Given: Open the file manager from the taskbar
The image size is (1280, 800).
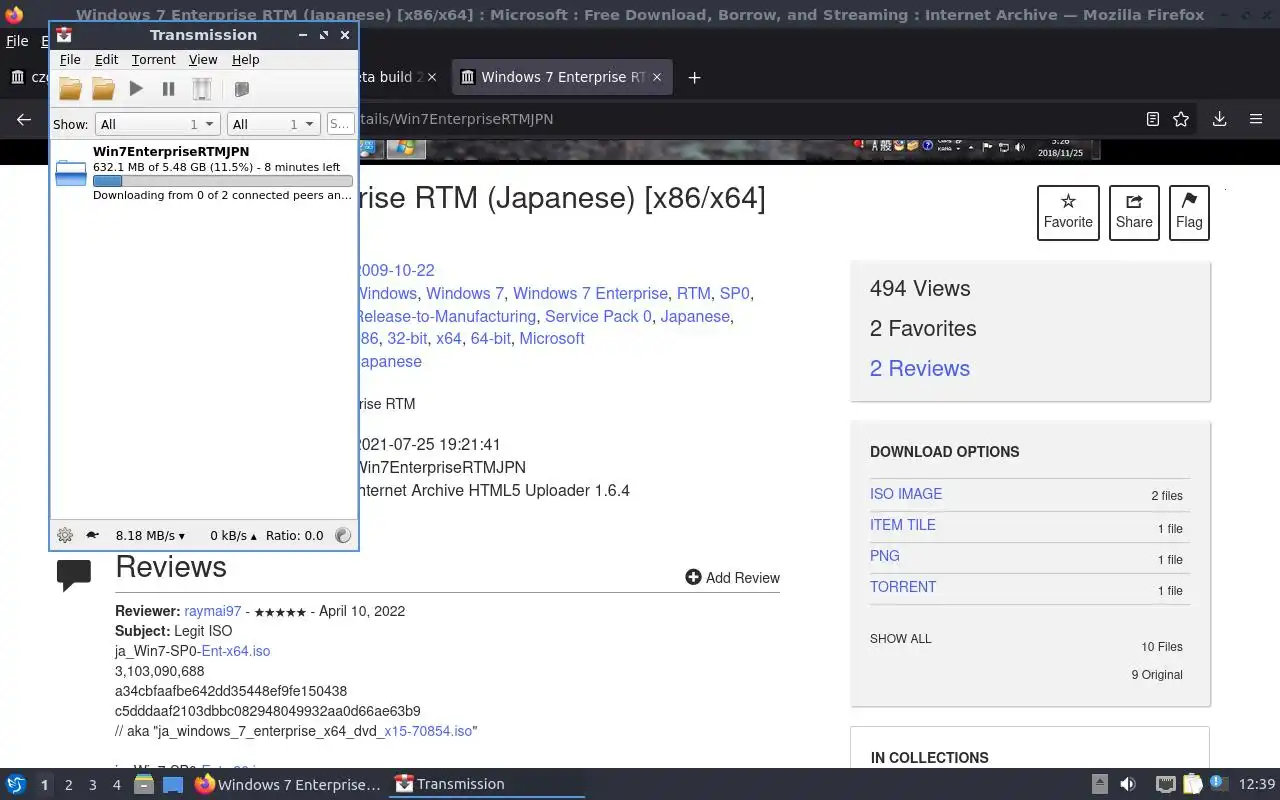Looking at the screenshot, I should point(143,784).
